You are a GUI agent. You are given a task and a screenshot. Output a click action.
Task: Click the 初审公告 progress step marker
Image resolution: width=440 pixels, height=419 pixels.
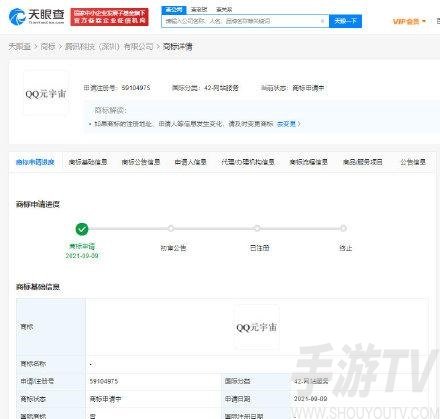point(171,229)
